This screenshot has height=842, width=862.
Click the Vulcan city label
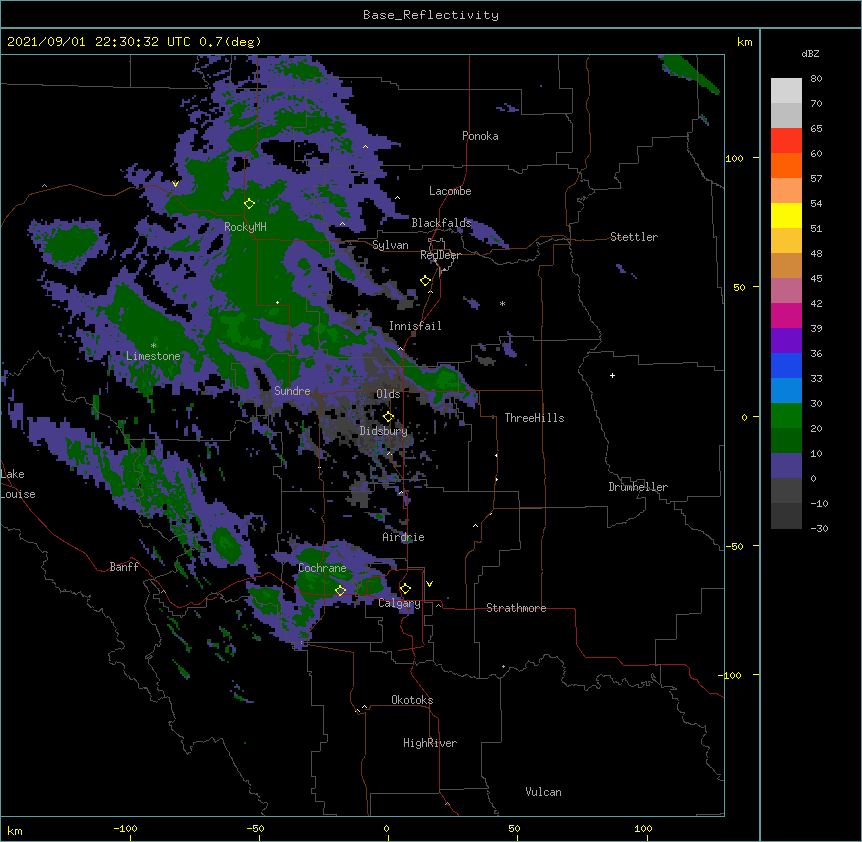(543, 792)
